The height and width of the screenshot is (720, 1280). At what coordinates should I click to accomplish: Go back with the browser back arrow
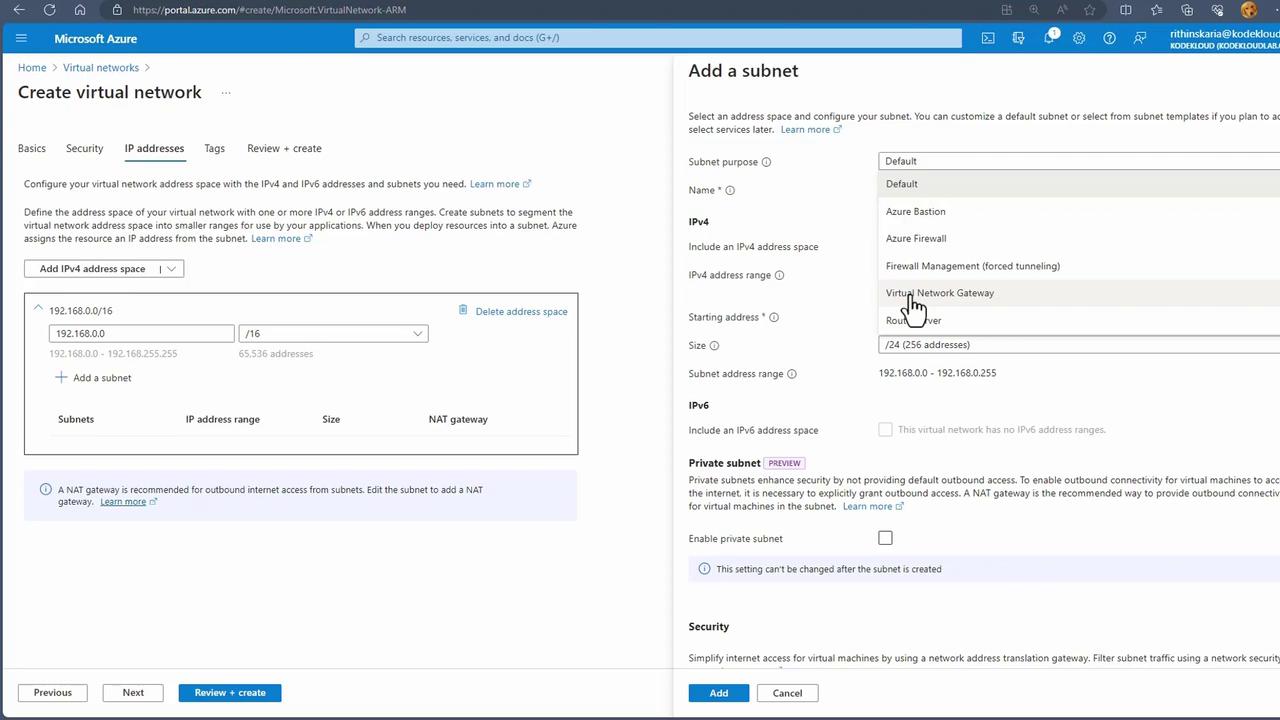click(18, 10)
